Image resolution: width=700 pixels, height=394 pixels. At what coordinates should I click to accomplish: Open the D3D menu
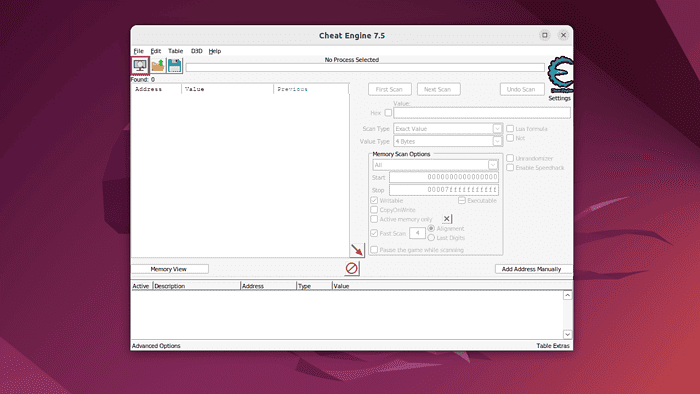[196, 51]
